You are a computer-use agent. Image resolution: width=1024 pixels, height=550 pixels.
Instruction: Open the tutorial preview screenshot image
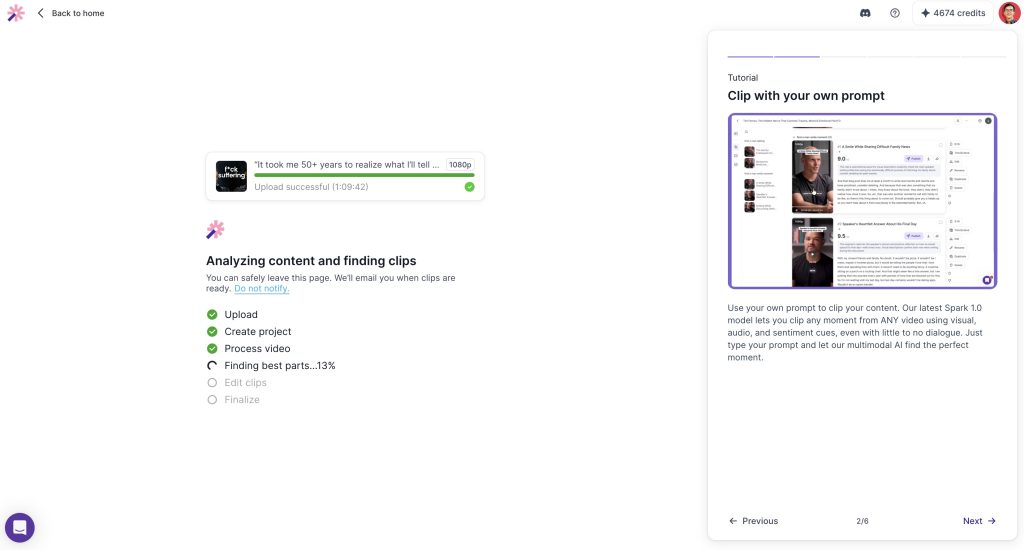[x=862, y=201]
